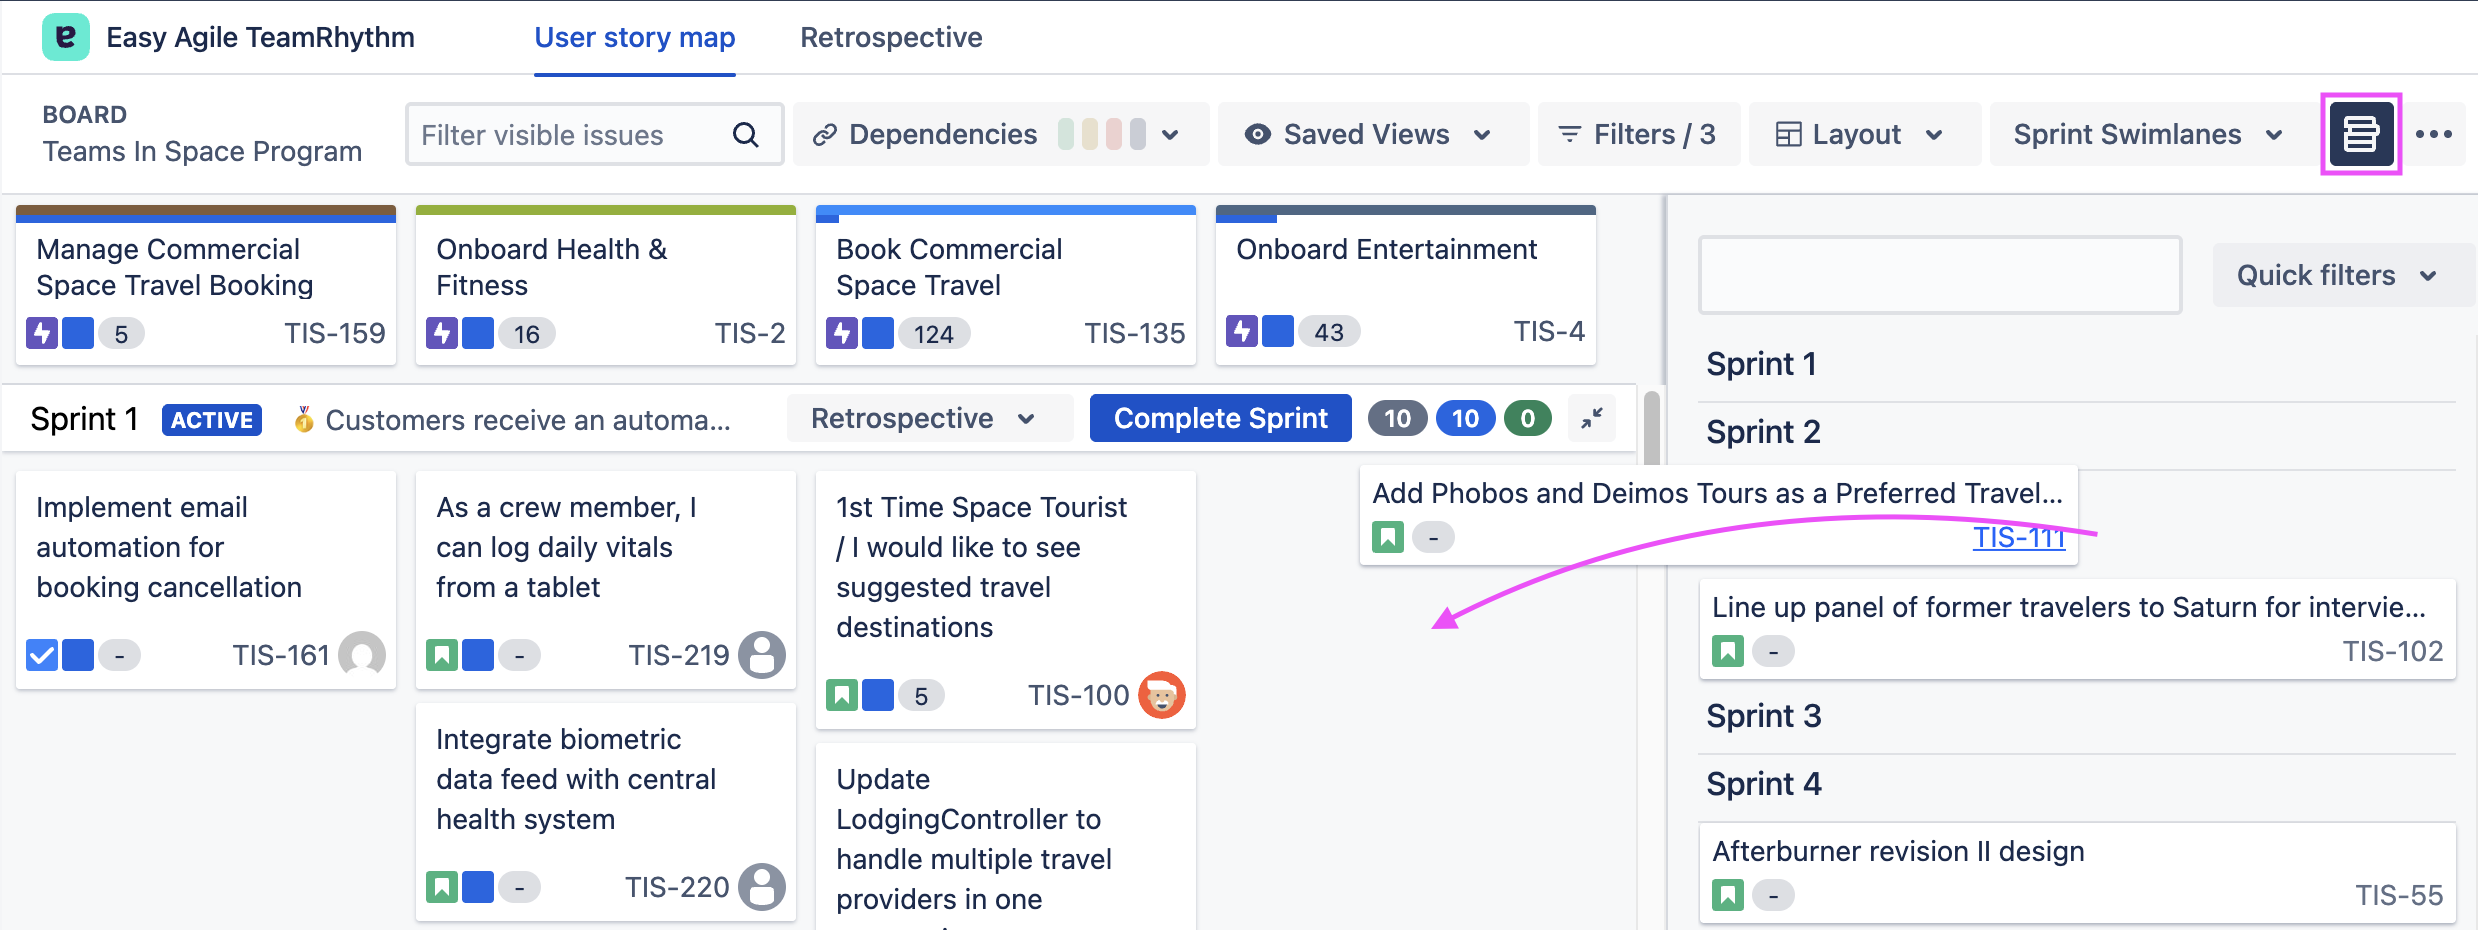The width and height of the screenshot is (2478, 930).
Task: Click the Filter visible issues input field
Action: (570, 135)
